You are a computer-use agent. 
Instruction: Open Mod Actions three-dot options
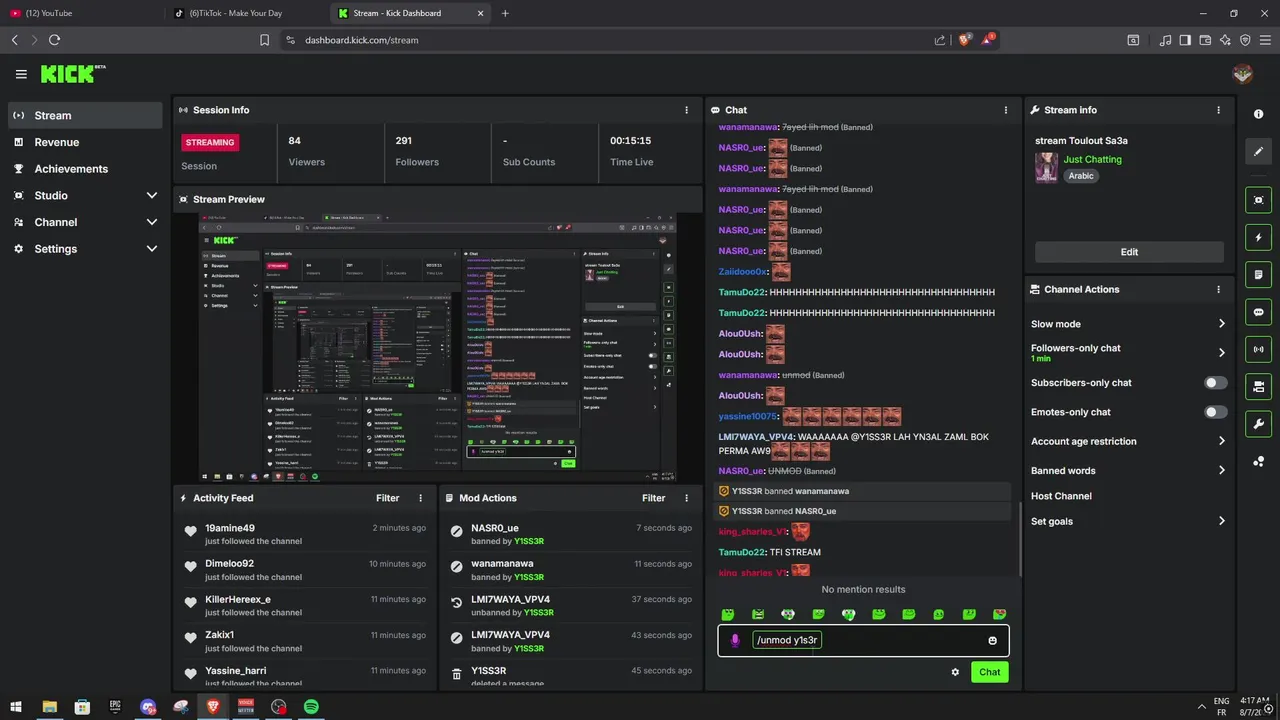(686, 498)
